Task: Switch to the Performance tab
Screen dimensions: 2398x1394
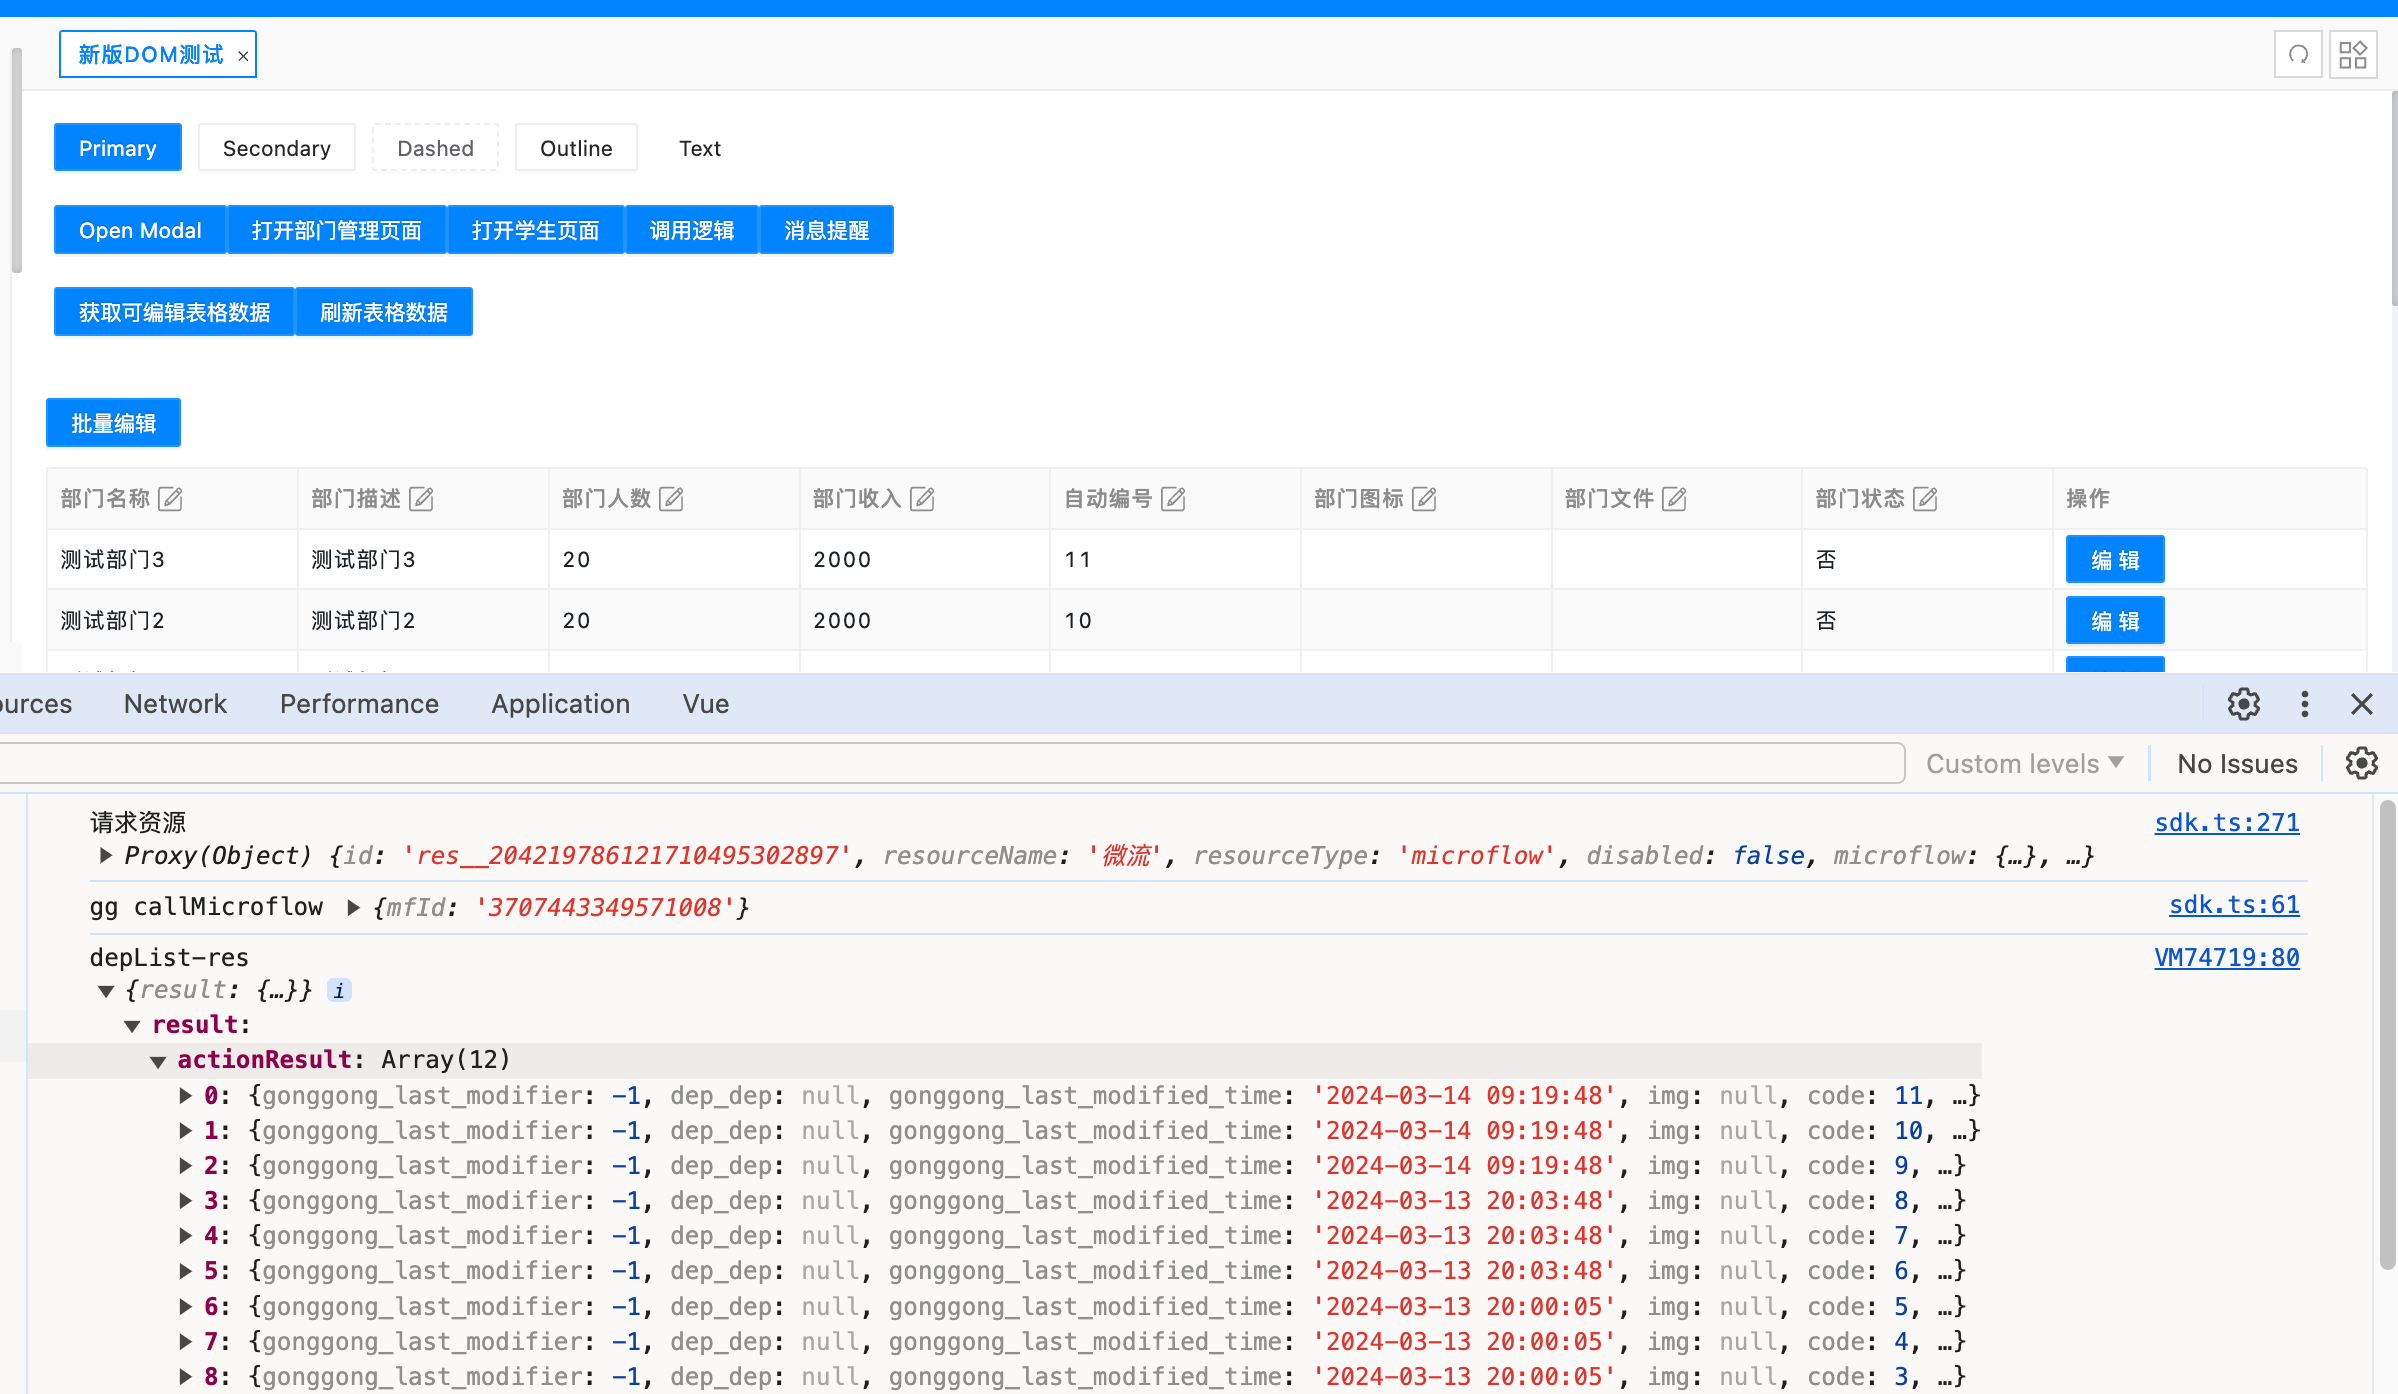Action: pos(359,704)
